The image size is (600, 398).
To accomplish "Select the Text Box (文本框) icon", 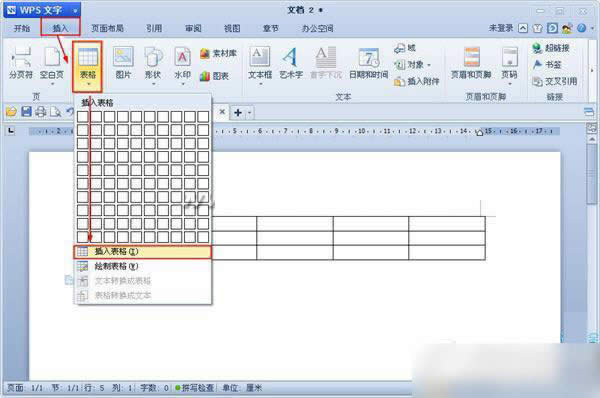I will tap(260, 64).
